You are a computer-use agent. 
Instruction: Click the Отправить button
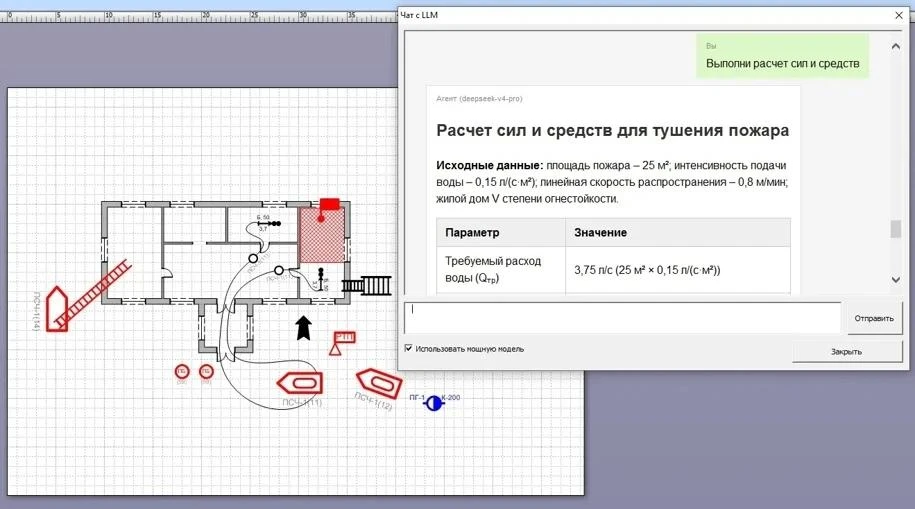tap(874, 318)
